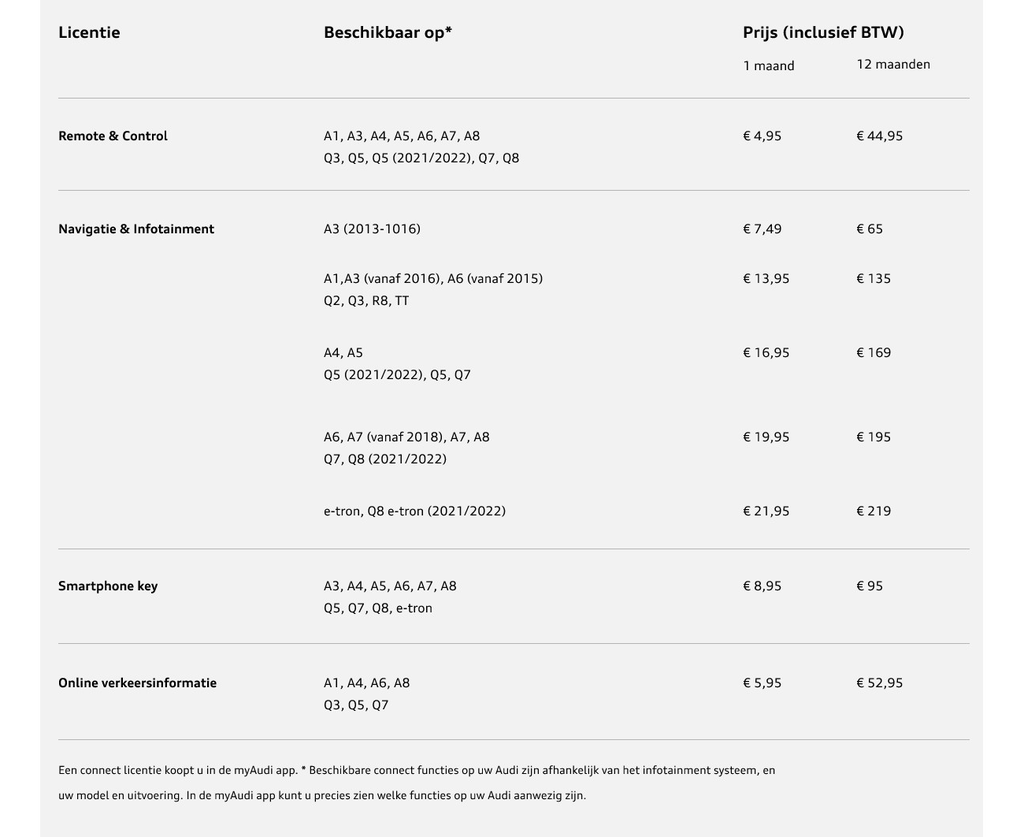Click the Remote & Control license row label

click(x=113, y=136)
